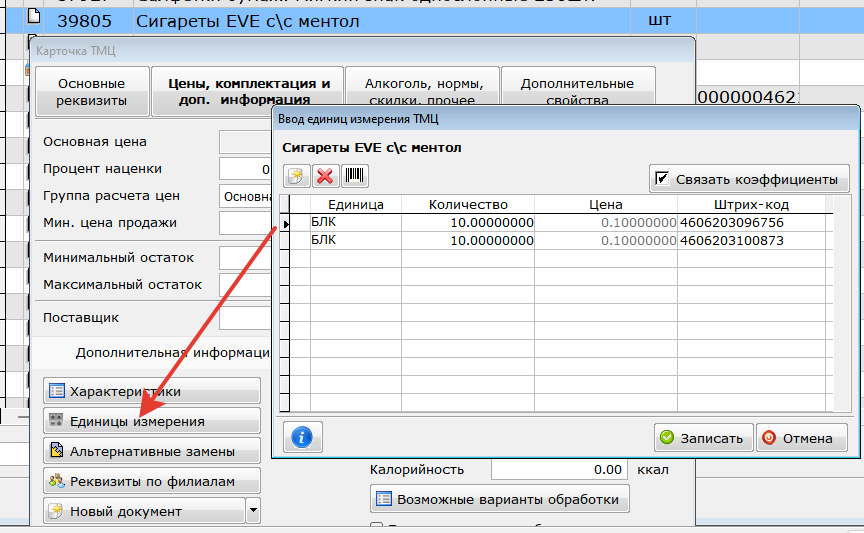Image resolution: width=864 pixels, height=533 pixels.
Task: Select БЛК cell in first row
Action: coord(356,223)
